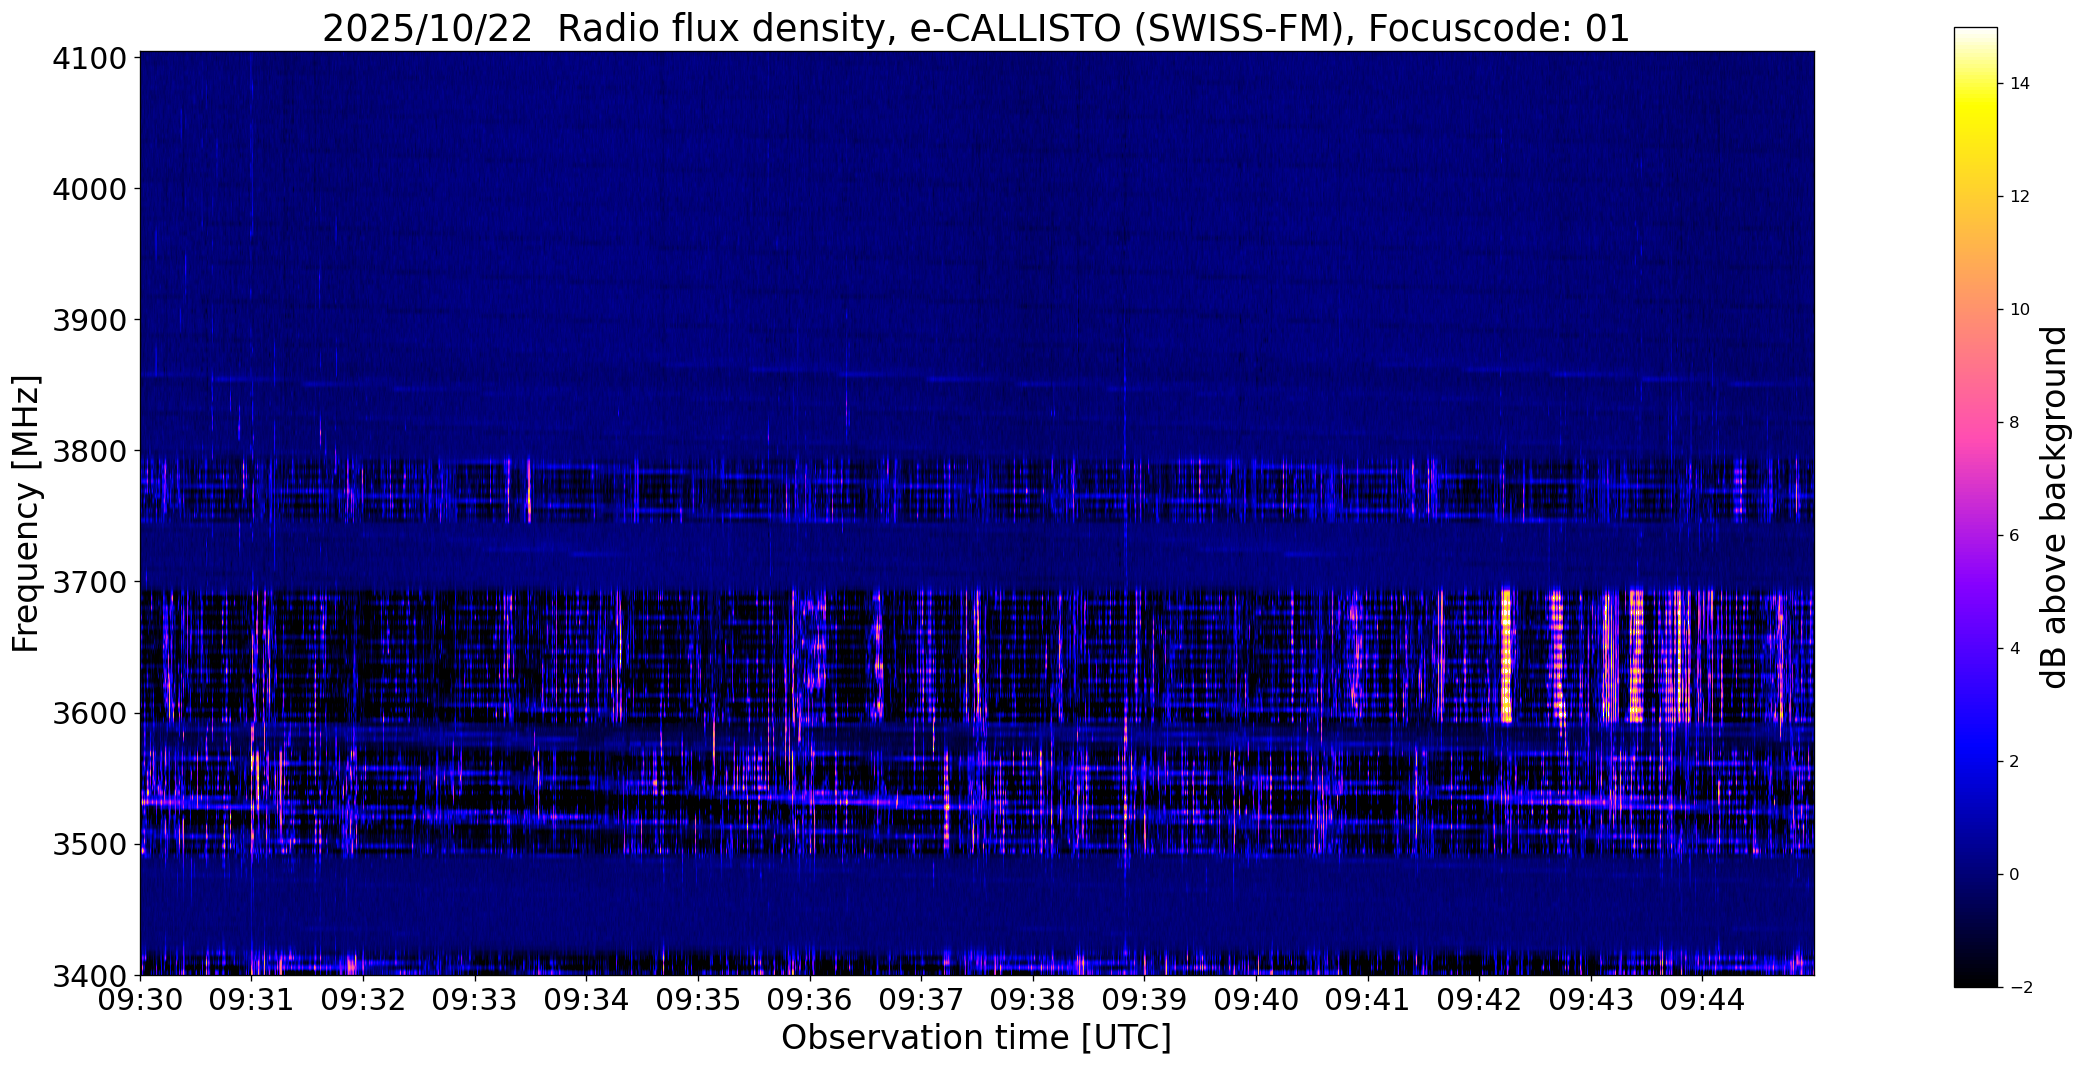Click the 'Frequency [MHz]' y-axis label

pos(26,513)
